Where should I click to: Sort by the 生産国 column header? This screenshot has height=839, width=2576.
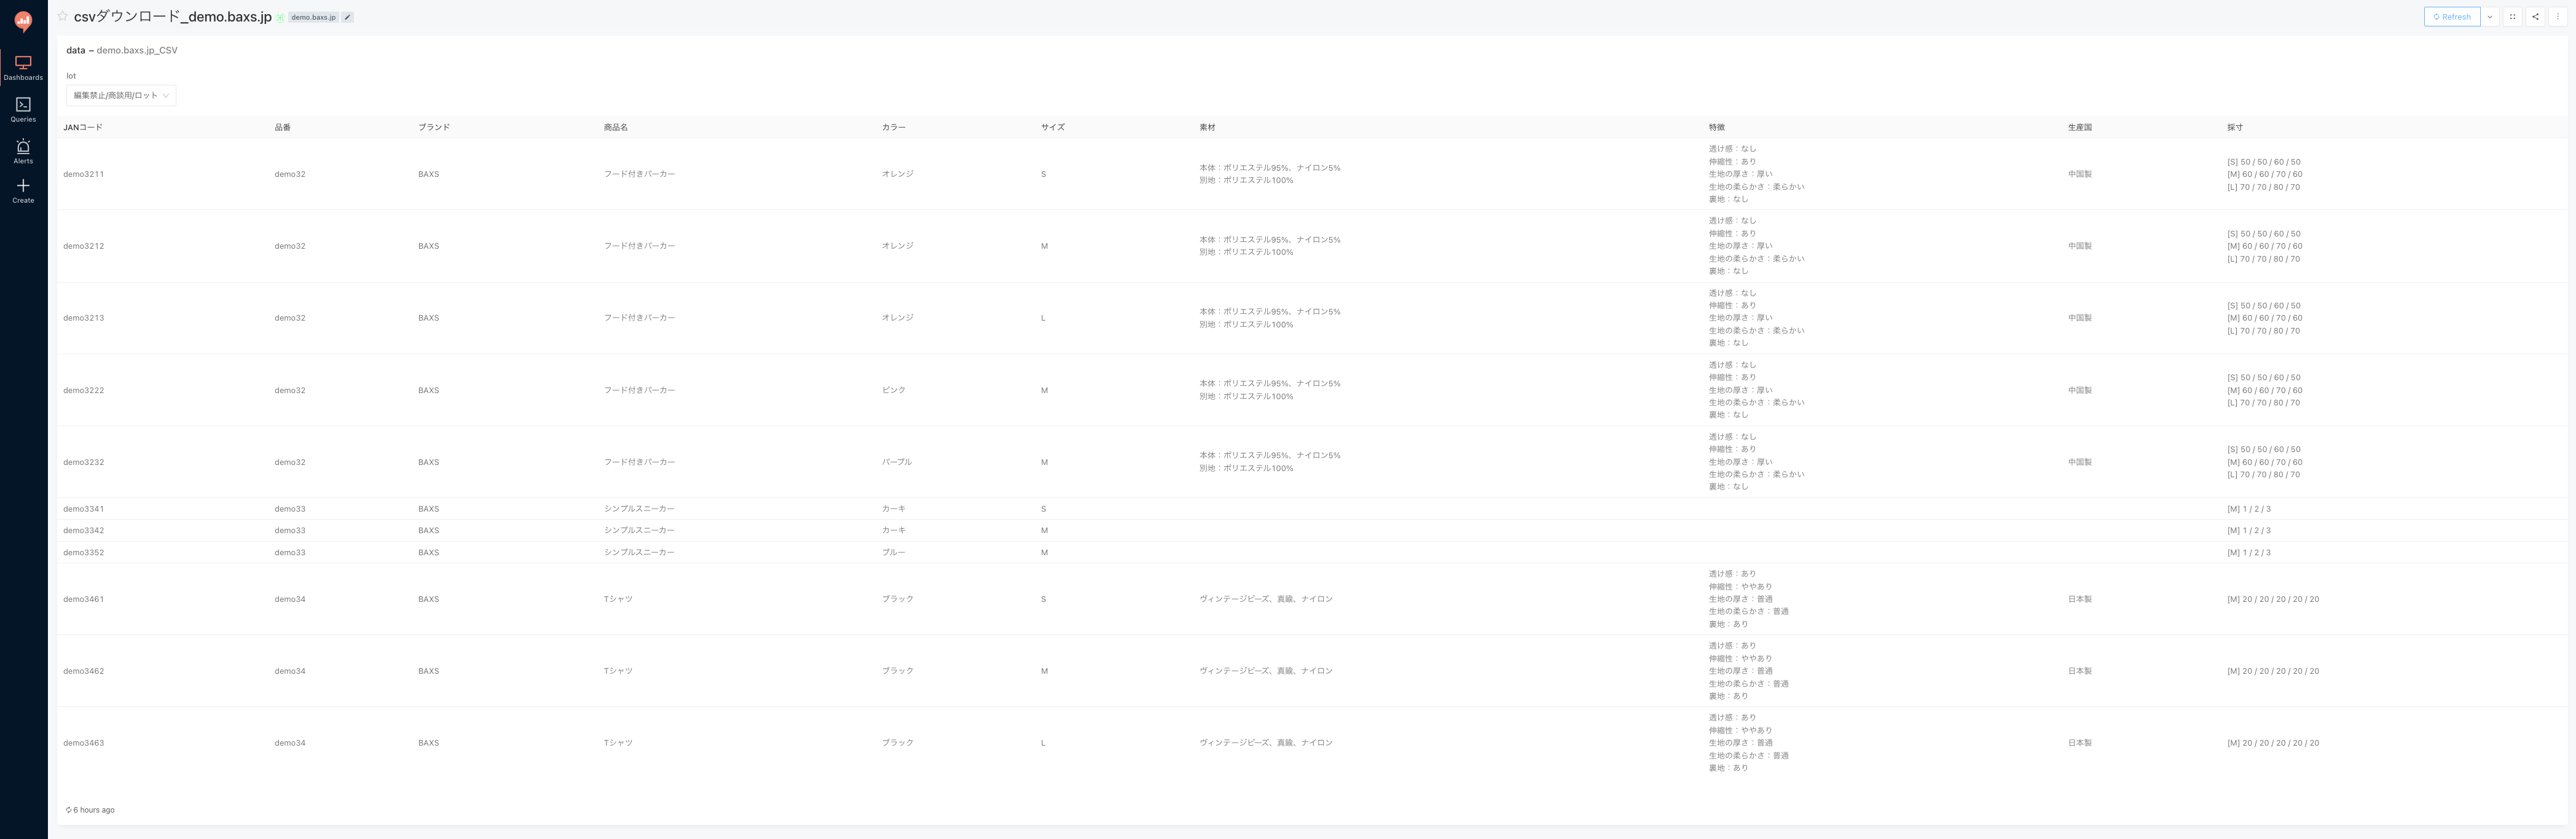(x=2079, y=128)
